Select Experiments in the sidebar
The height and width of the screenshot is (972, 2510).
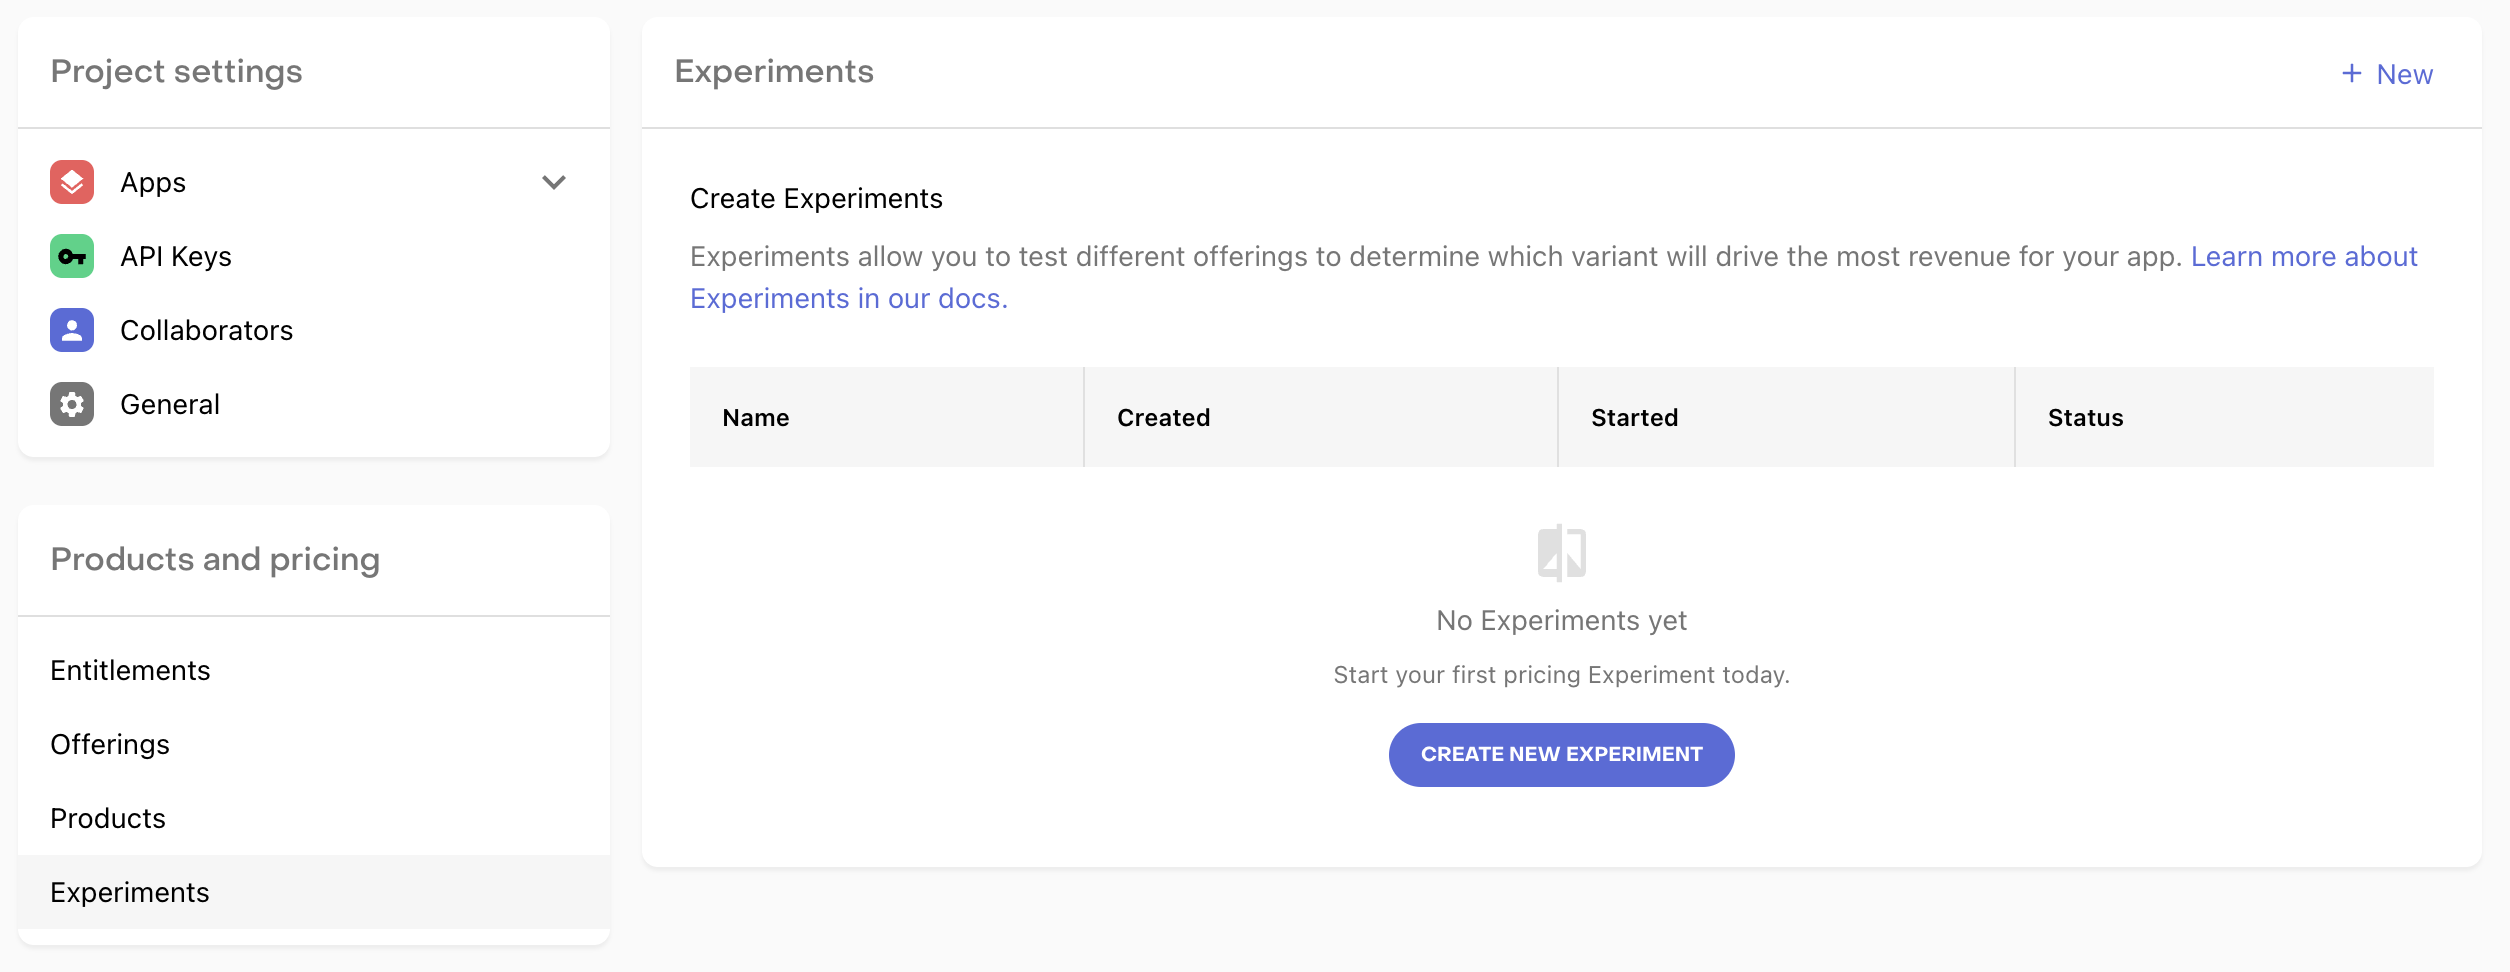130,892
